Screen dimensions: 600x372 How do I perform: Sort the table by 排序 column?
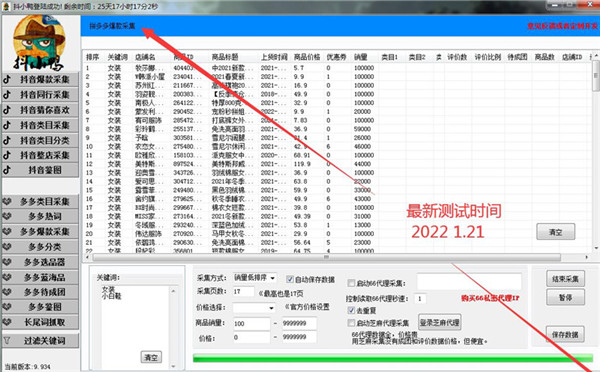click(x=93, y=57)
